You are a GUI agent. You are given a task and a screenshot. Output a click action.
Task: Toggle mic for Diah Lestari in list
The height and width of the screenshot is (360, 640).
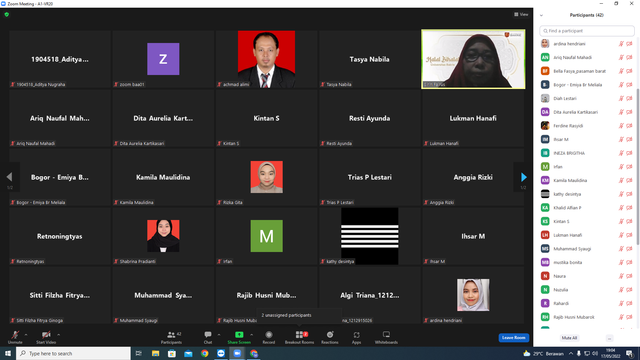pyautogui.click(x=621, y=98)
